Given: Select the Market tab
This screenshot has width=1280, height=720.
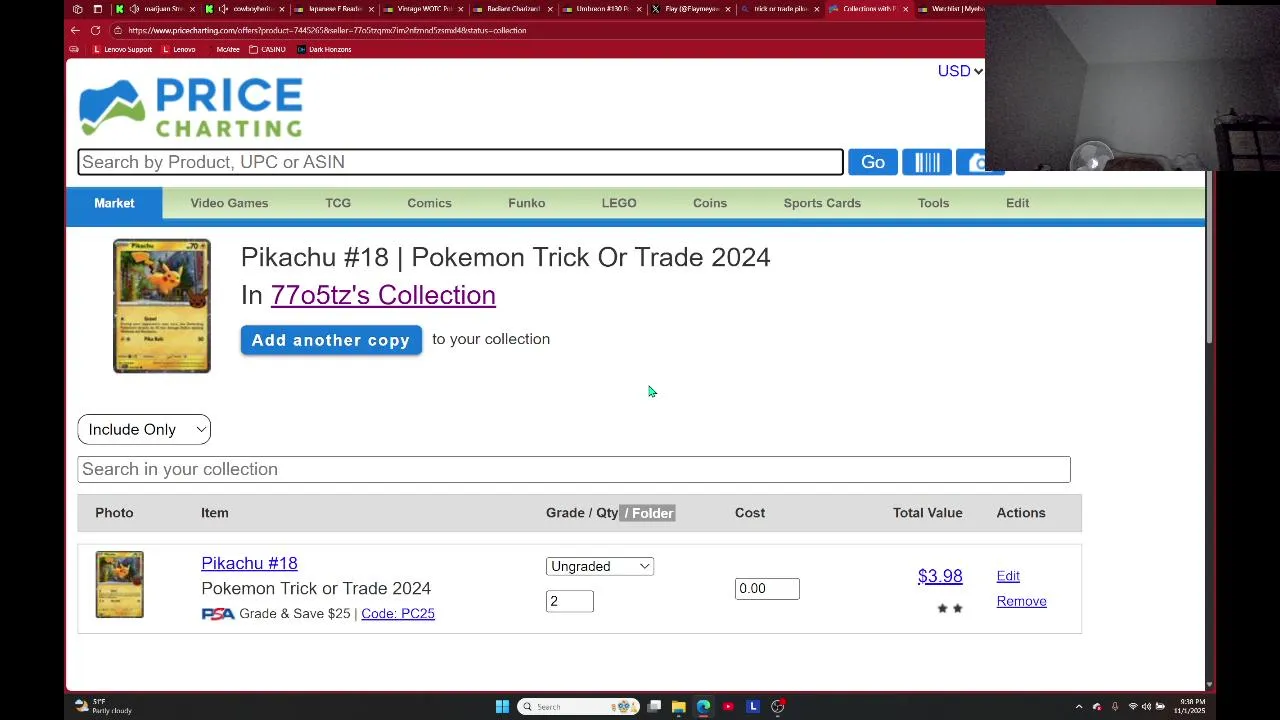Looking at the screenshot, I should 114,203.
